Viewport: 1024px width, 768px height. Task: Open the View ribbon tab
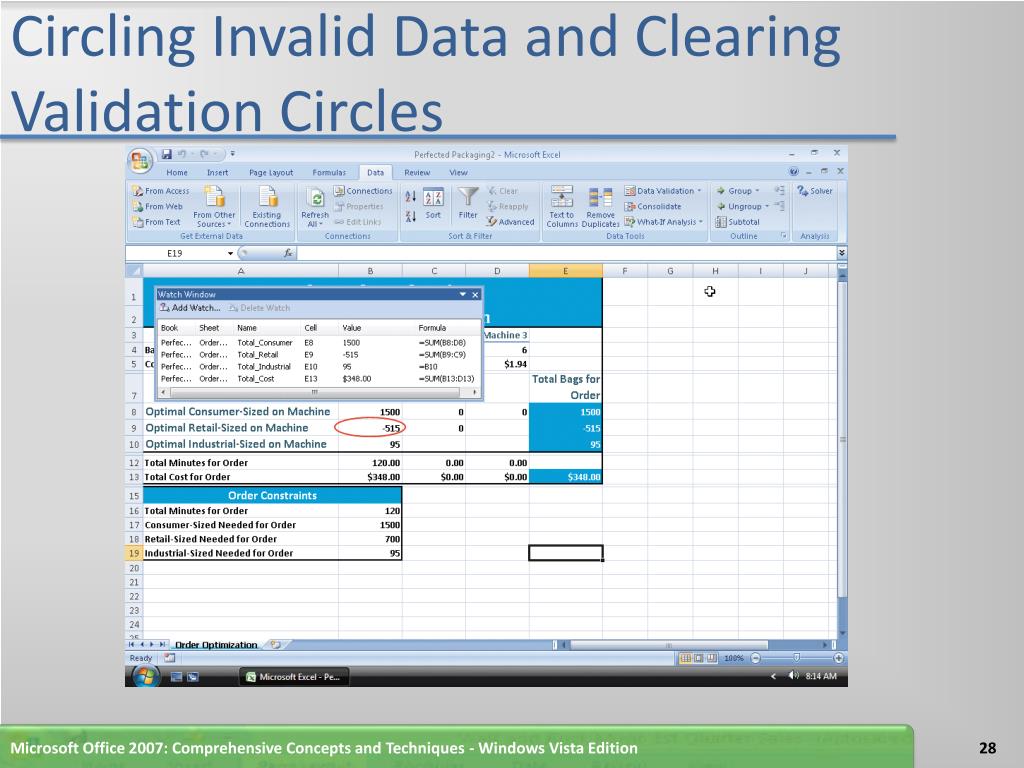coord(458,172)
